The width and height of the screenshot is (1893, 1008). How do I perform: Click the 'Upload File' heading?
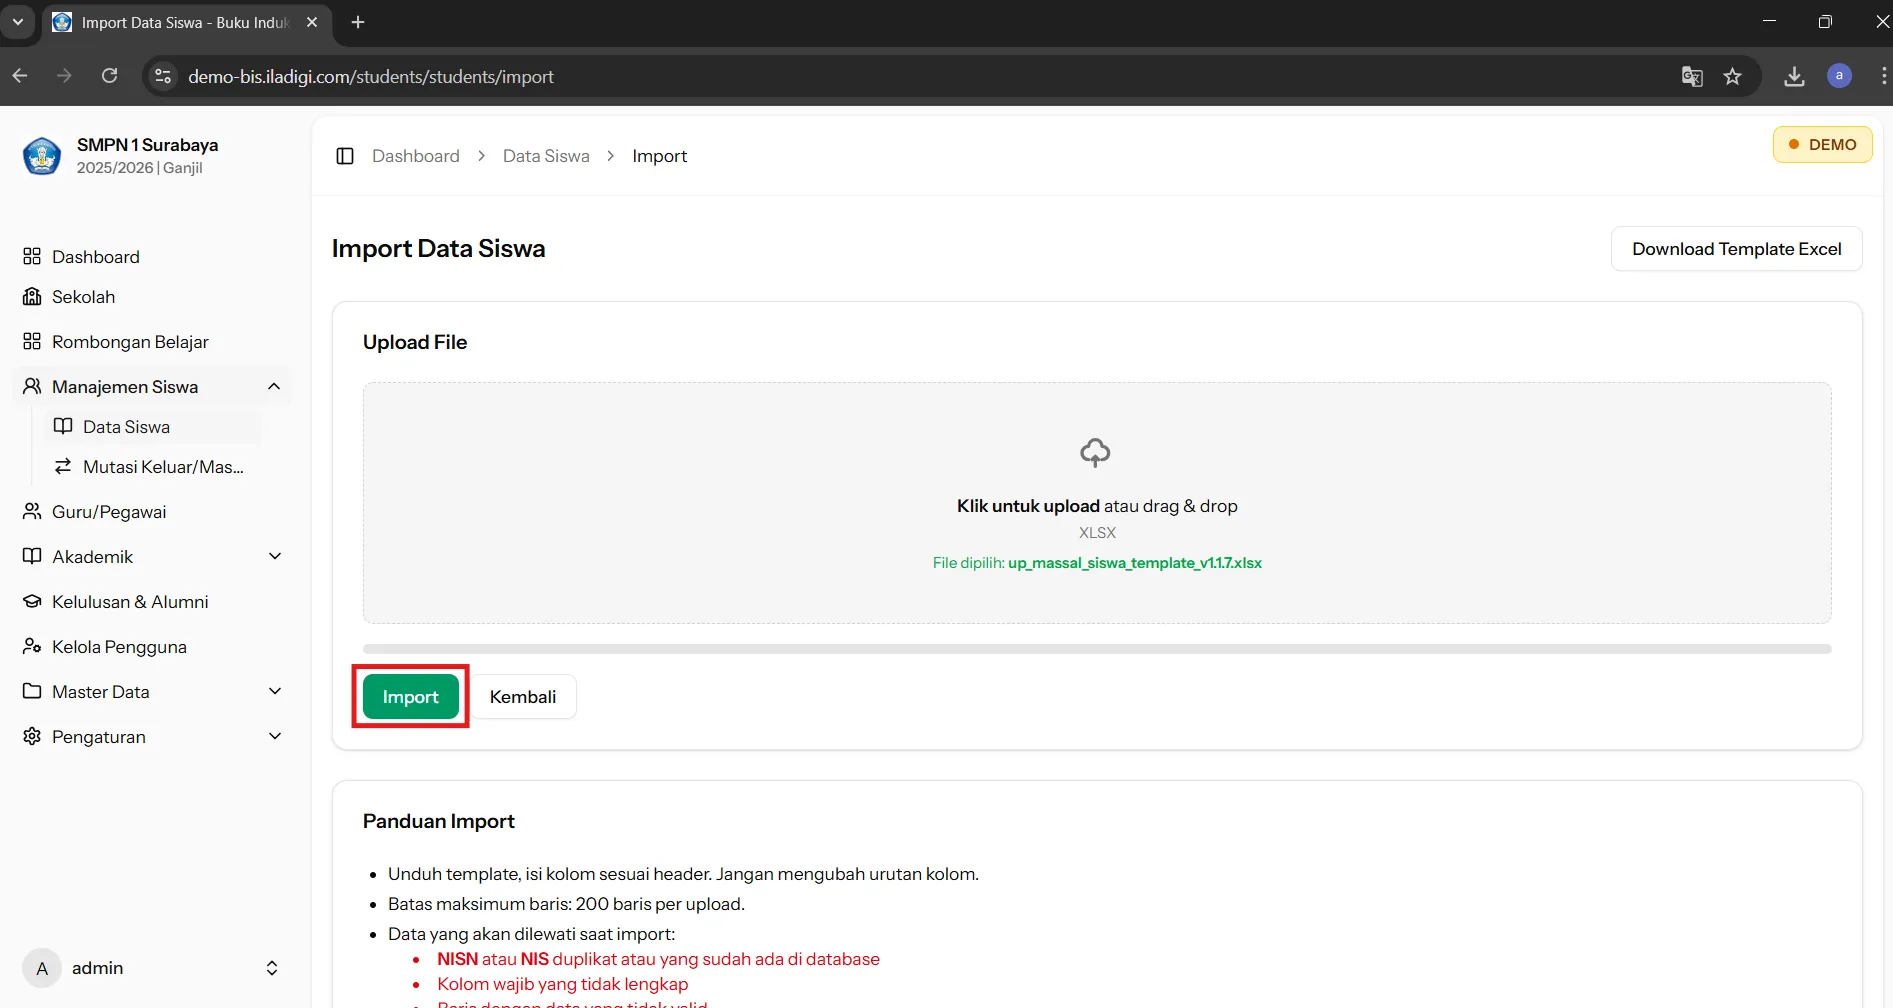[x=415, y=342]
